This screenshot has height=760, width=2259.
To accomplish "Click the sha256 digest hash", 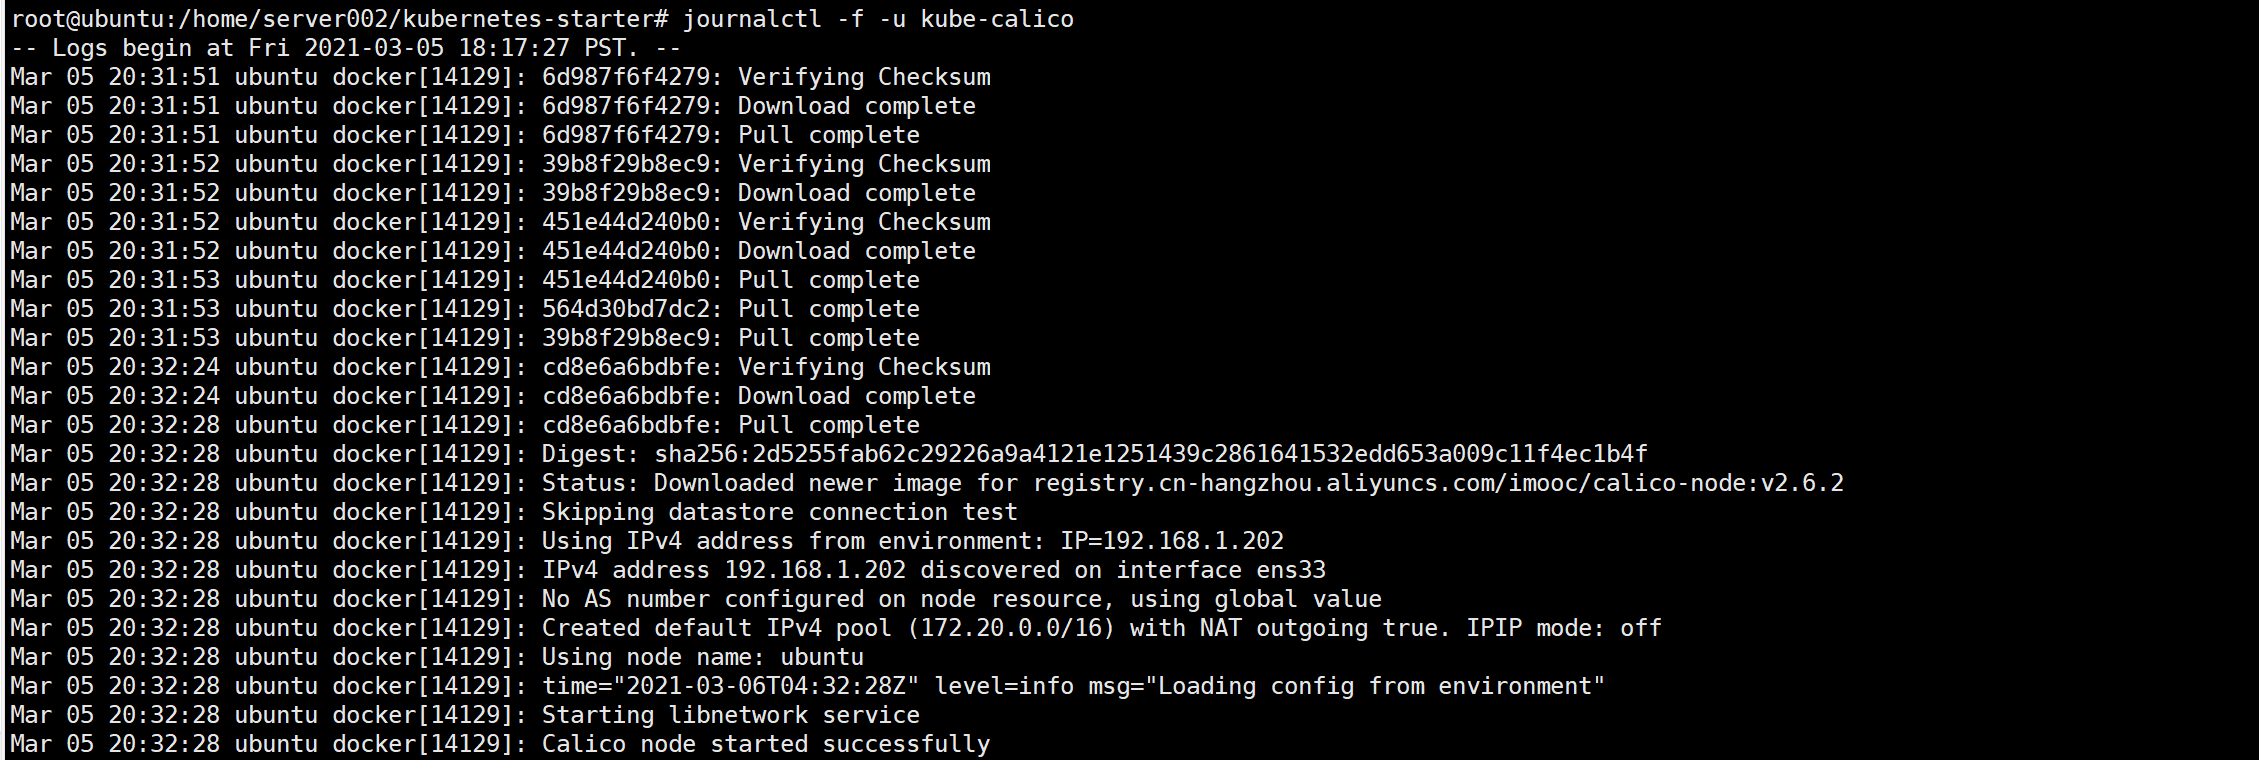I will click(1150, 454).
